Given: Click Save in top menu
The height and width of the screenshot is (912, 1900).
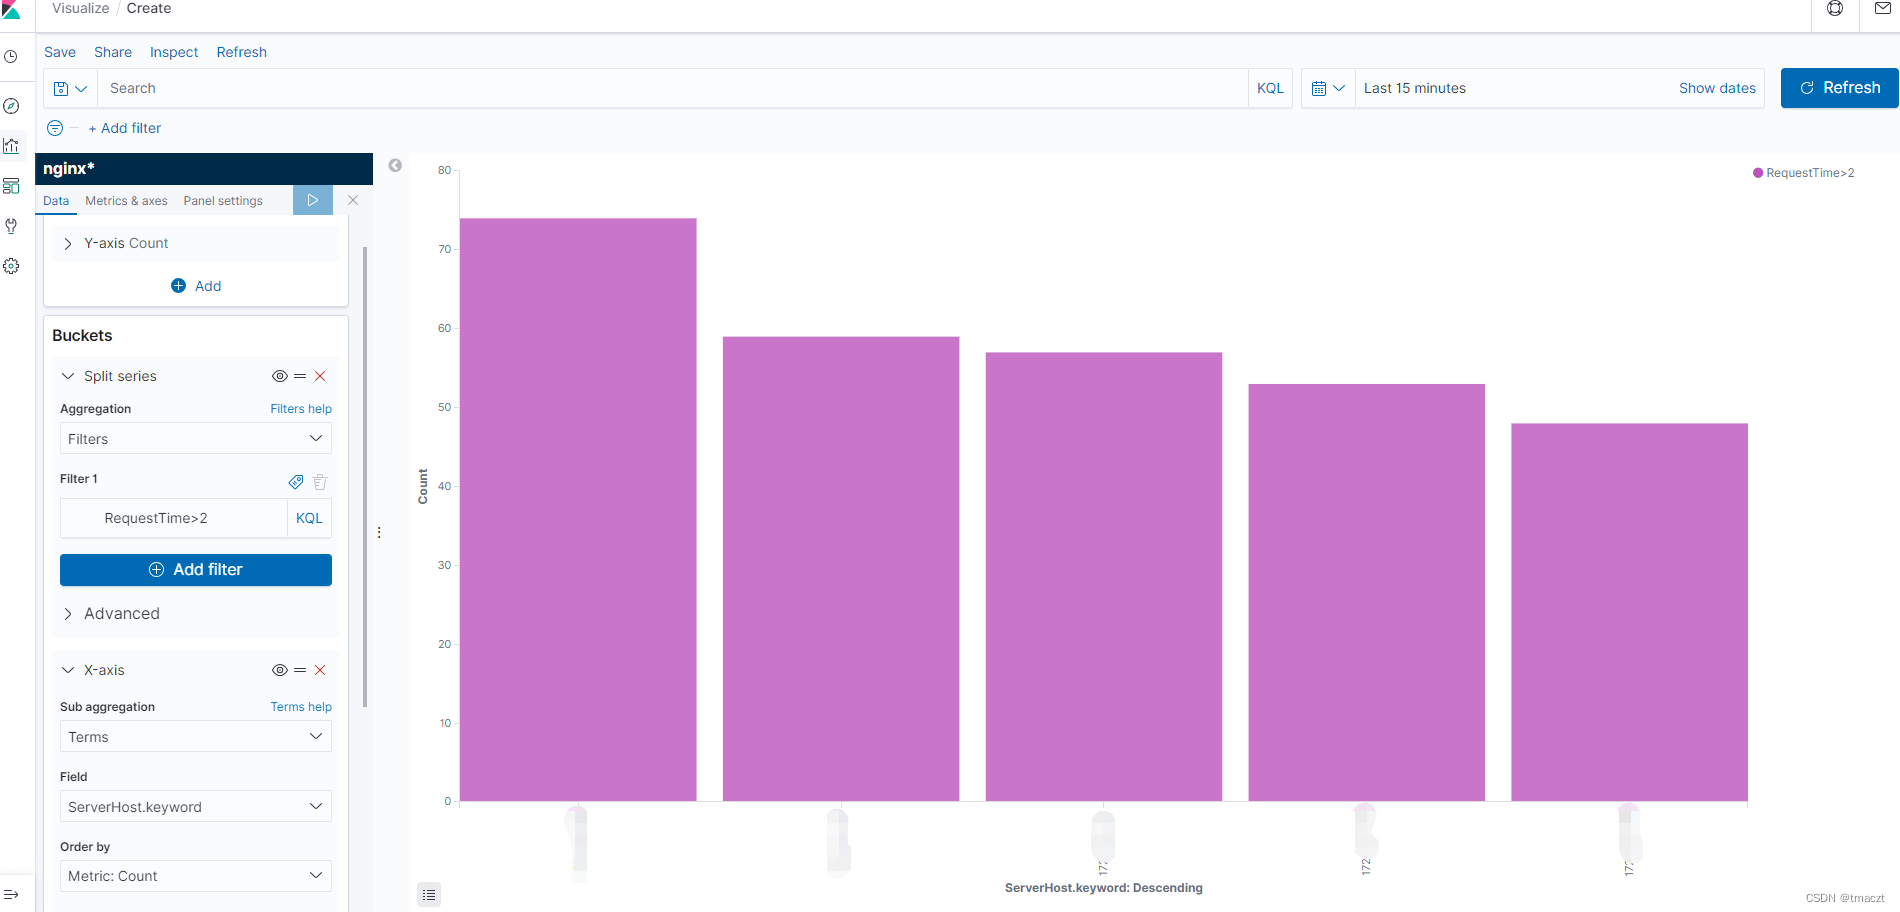Looking at the screenshot, I should pyautogui.click(x=60, y=52).
